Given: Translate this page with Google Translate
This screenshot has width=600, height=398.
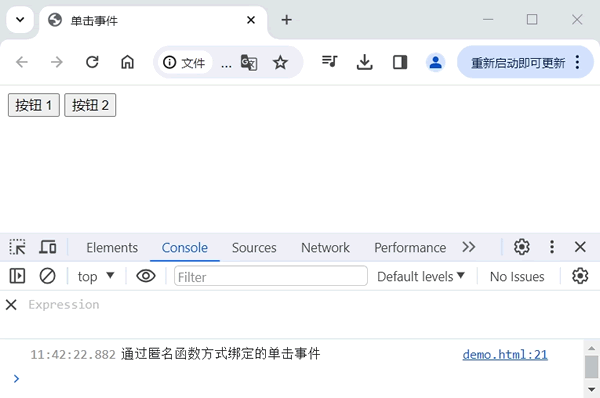Looking at the screenshot, I should [249, 62].
